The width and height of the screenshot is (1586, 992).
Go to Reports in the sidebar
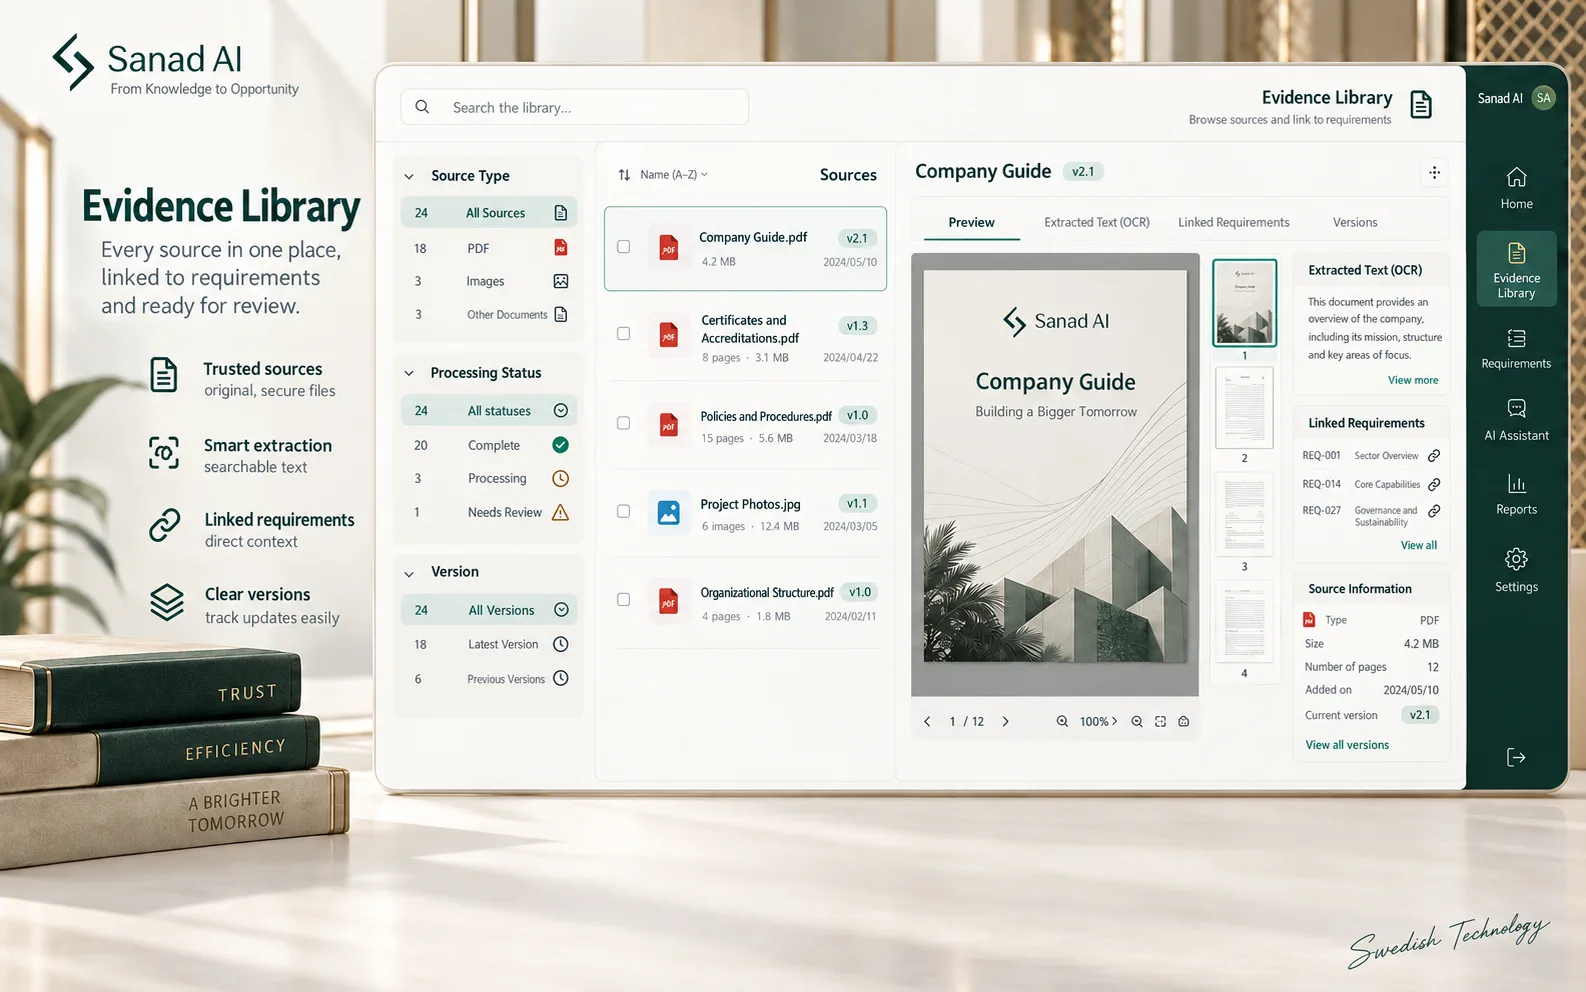(1516, 494)
